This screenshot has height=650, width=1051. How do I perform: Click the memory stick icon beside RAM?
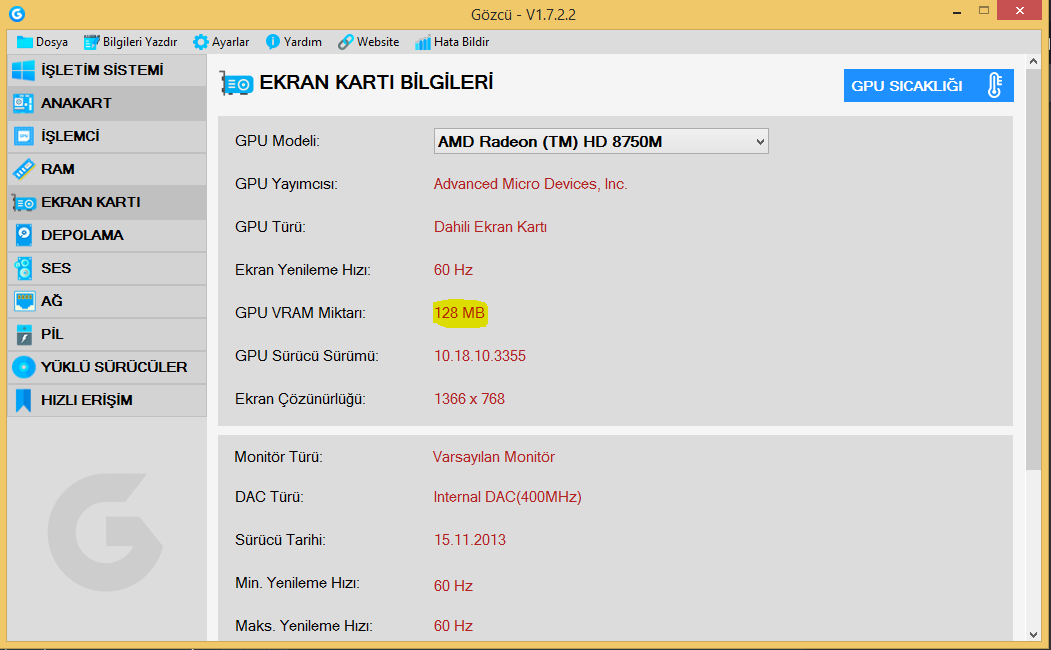[x=23, y=169]
